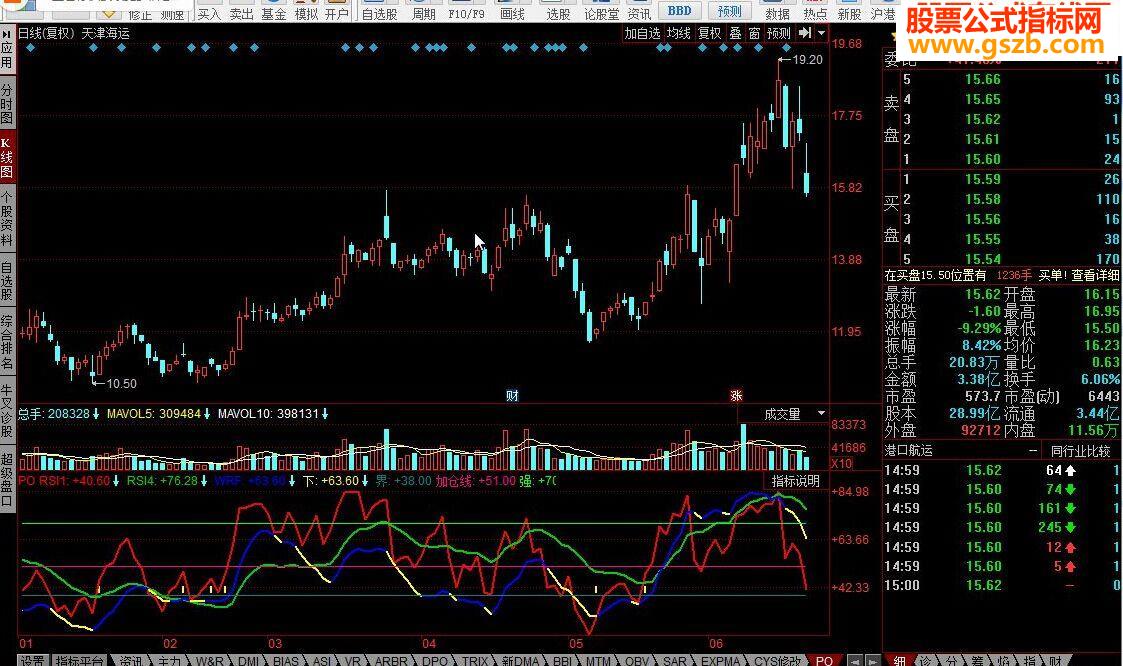Screen dimensions: 1123x666
Task: Select the SAR indicator tab
Action: pos(674,660)
